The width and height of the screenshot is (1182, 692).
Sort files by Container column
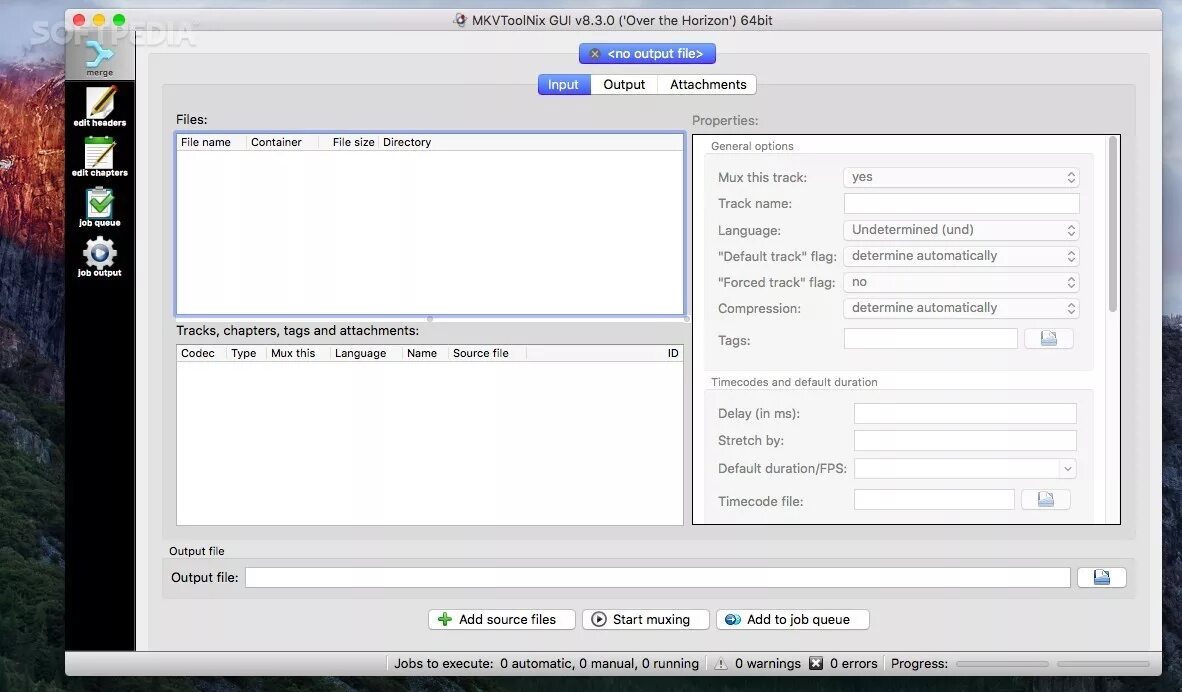[x=282, y=142]
